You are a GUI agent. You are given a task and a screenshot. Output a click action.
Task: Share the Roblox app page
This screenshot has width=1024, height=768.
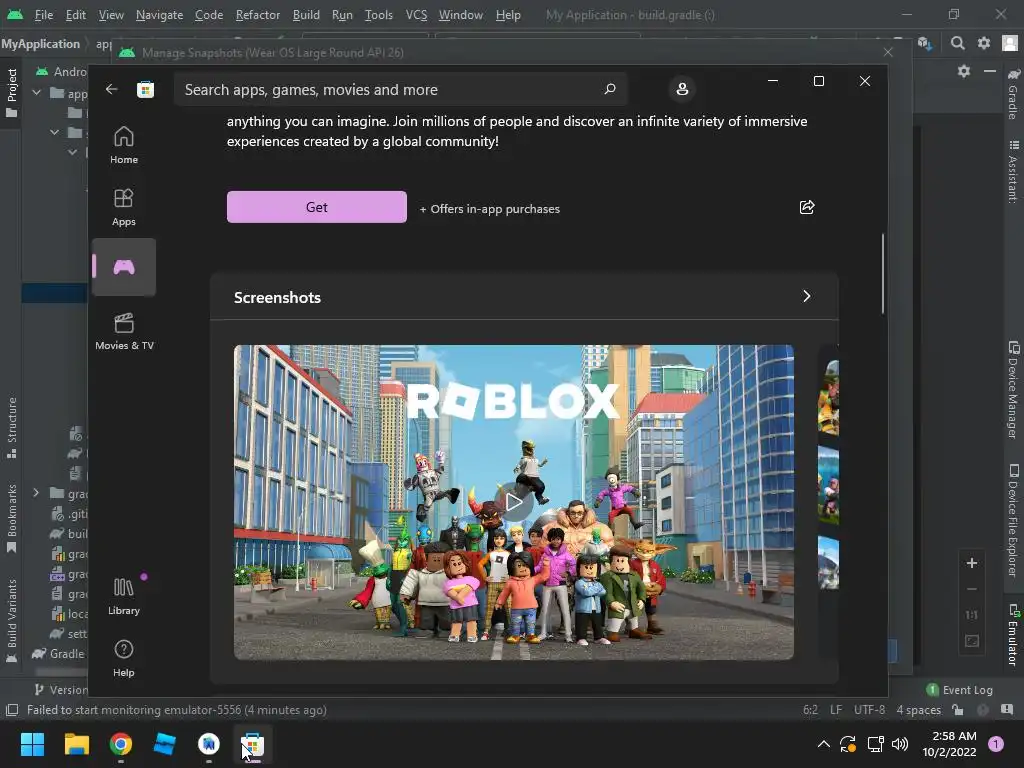click(x=807, y=207)
